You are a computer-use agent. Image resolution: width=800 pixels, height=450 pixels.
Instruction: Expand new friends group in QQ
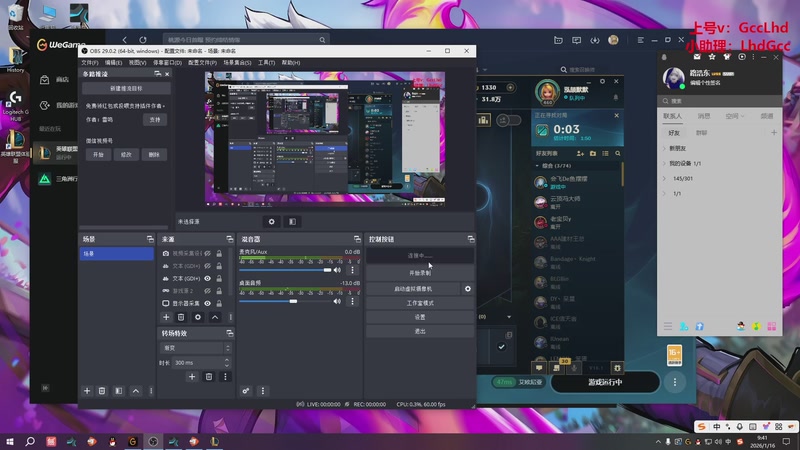(x=664, y=148)
